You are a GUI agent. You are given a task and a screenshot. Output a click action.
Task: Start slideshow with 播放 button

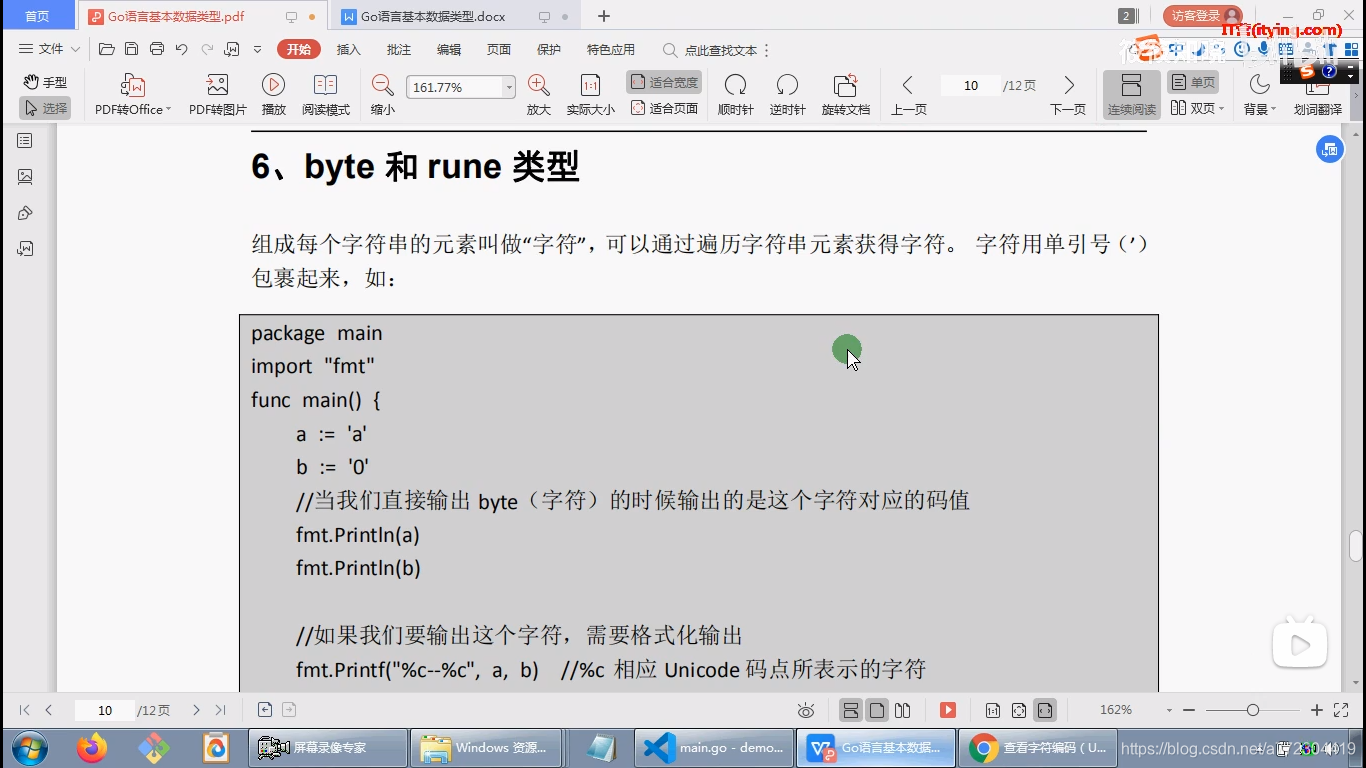(x=273, y=95)
